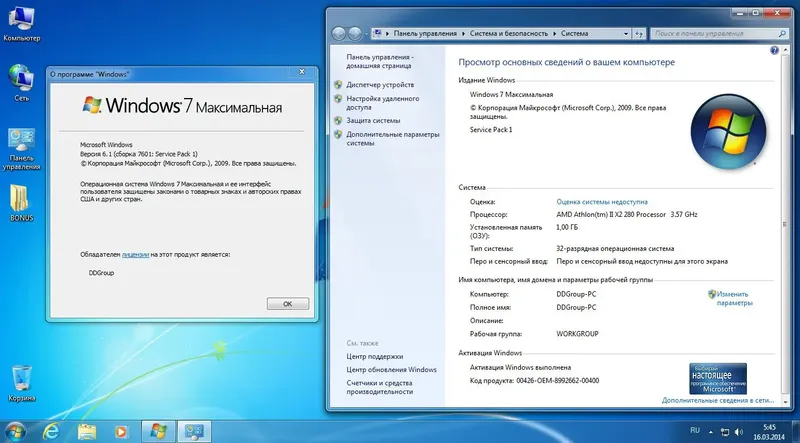Screen dimensions: 800x443
Task: Select Система и безопасность breadcrumb
Action: pyautogui.click(x=509, y=34)
